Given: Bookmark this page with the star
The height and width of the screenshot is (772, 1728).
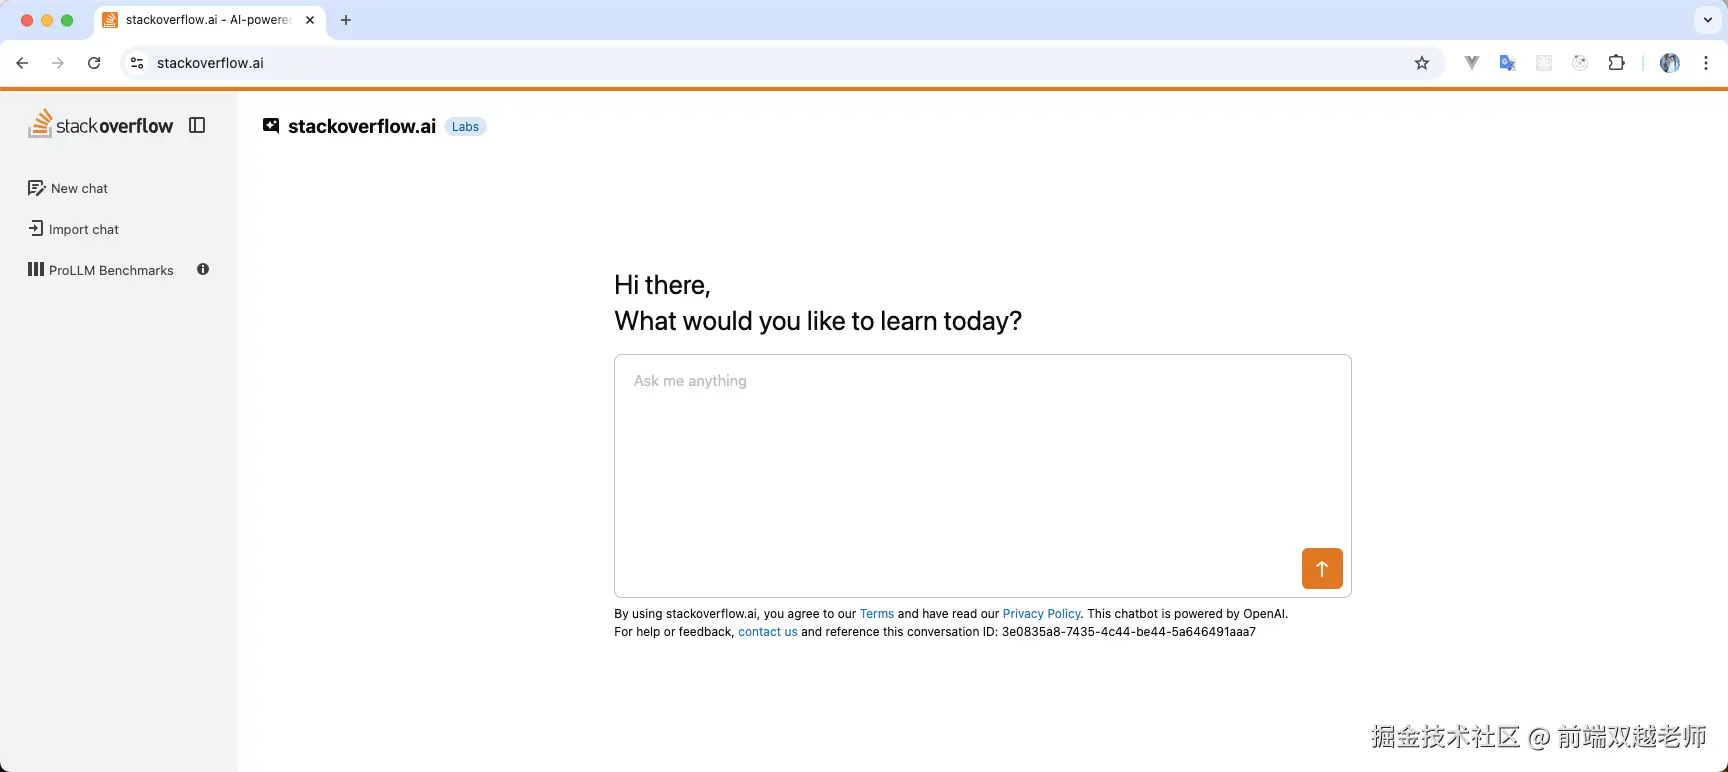Looking at the screenshot, I should (1422, 63).
